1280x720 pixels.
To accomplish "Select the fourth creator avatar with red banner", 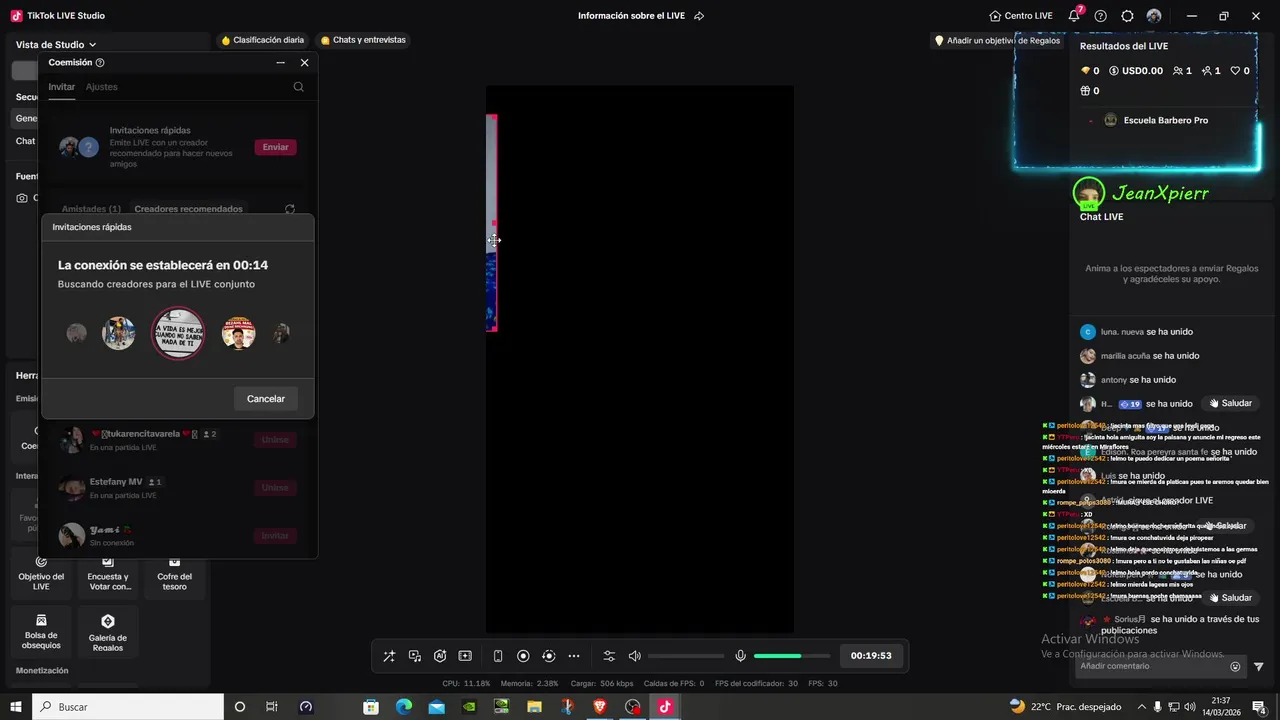I will click(x=238, y=333).
